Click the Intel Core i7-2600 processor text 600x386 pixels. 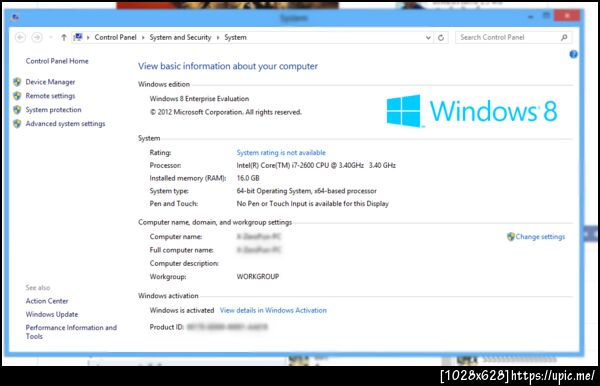click(x=316, y=166)
